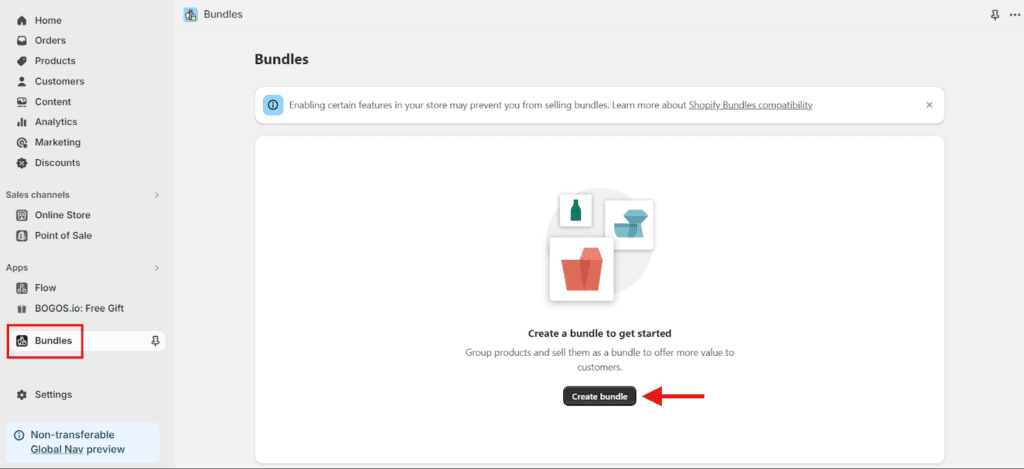Viewport: 1024px width, 469px height.
Task: Click the Products tag icon
Action: (x=22, y=61)
